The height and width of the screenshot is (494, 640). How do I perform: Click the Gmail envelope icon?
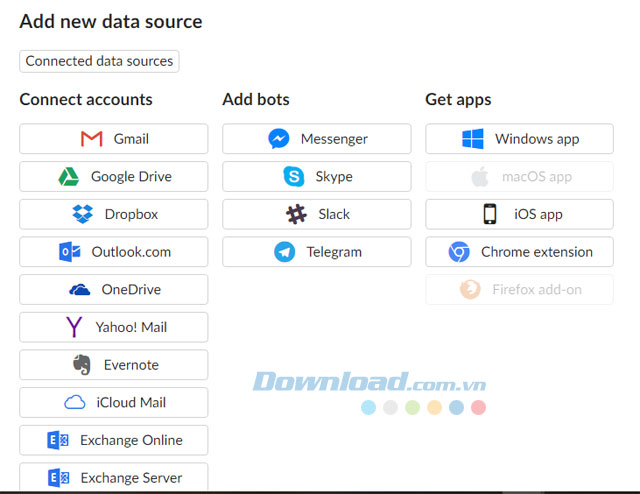pos(91,139)
